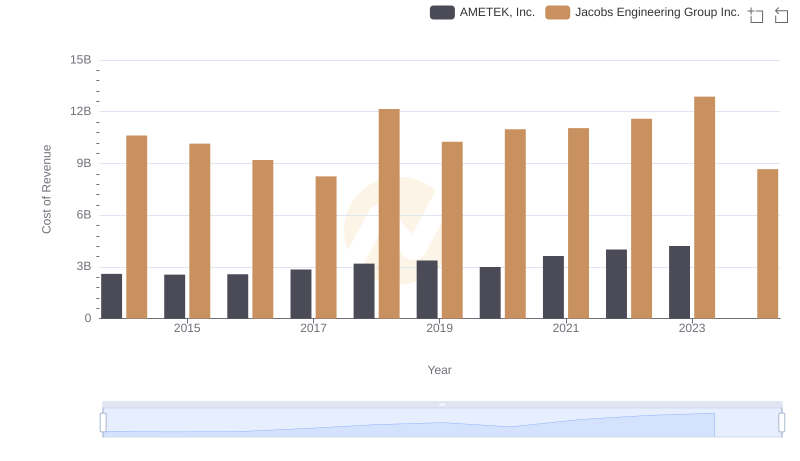Click the right handle of range slider

tap(782, 423)
